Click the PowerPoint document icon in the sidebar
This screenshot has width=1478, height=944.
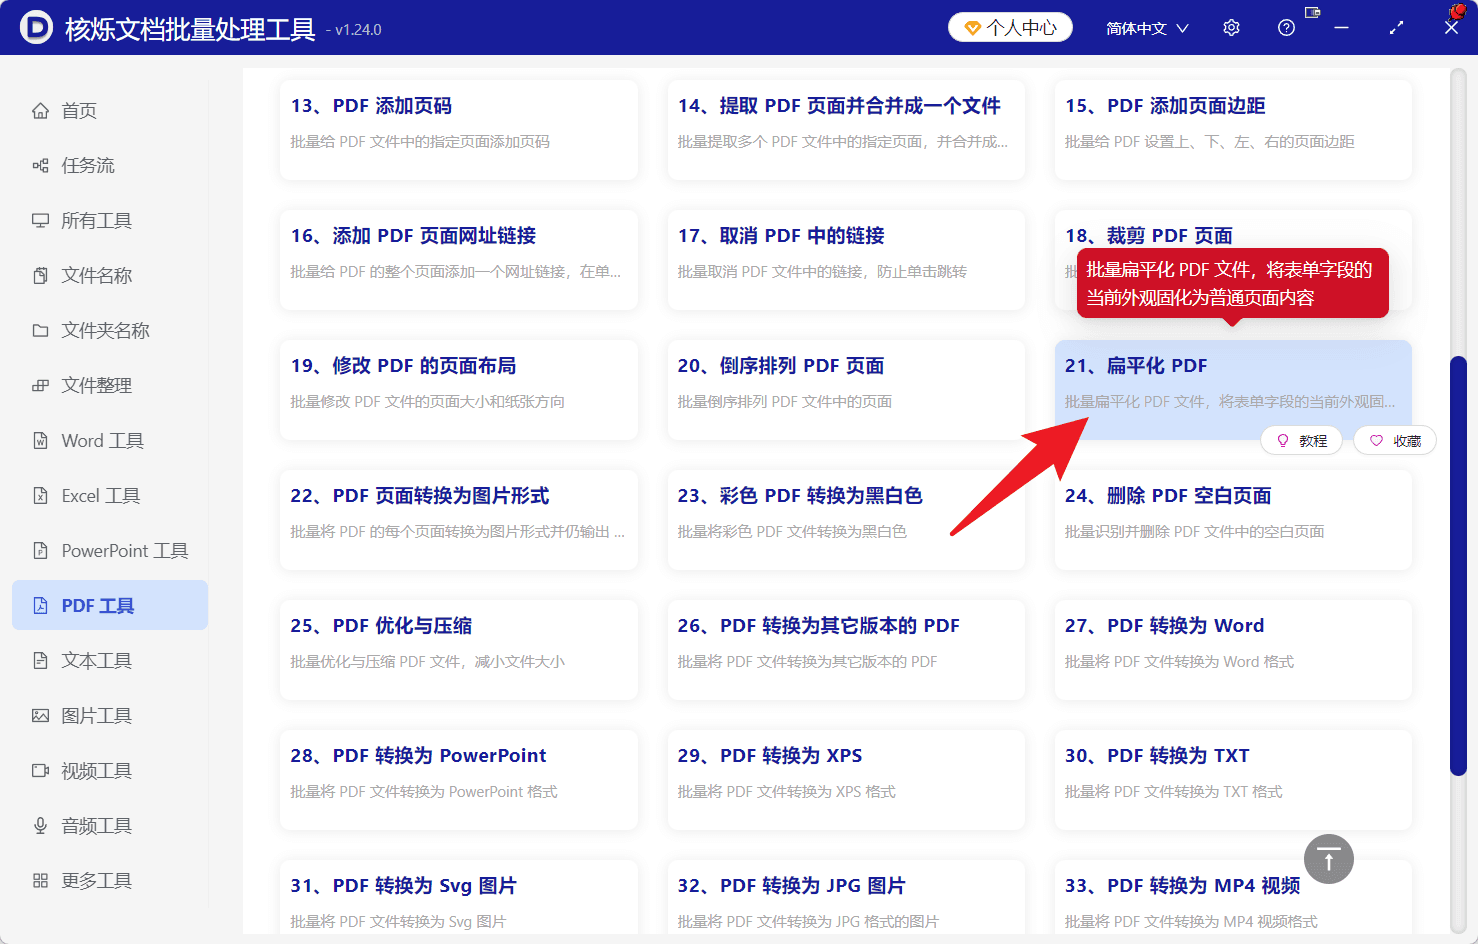click(40, 551)
